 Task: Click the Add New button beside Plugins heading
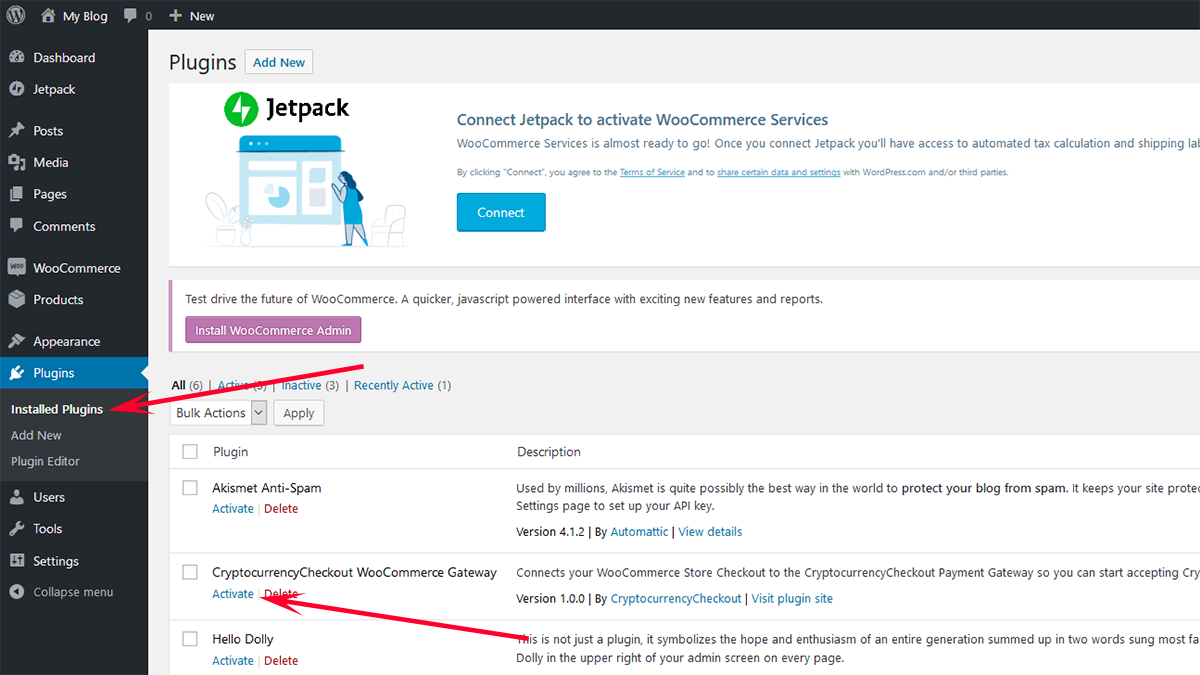coord(279,62)
